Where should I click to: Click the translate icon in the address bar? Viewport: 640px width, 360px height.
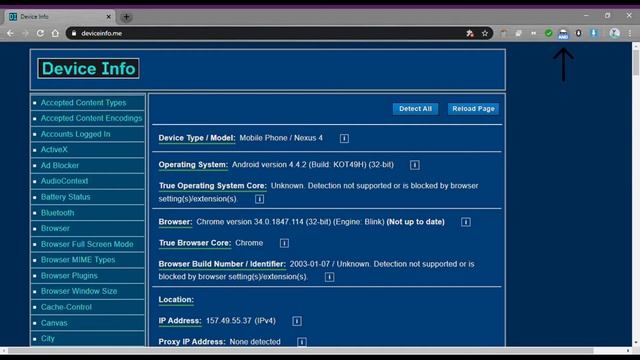click(x=470, y=33)
